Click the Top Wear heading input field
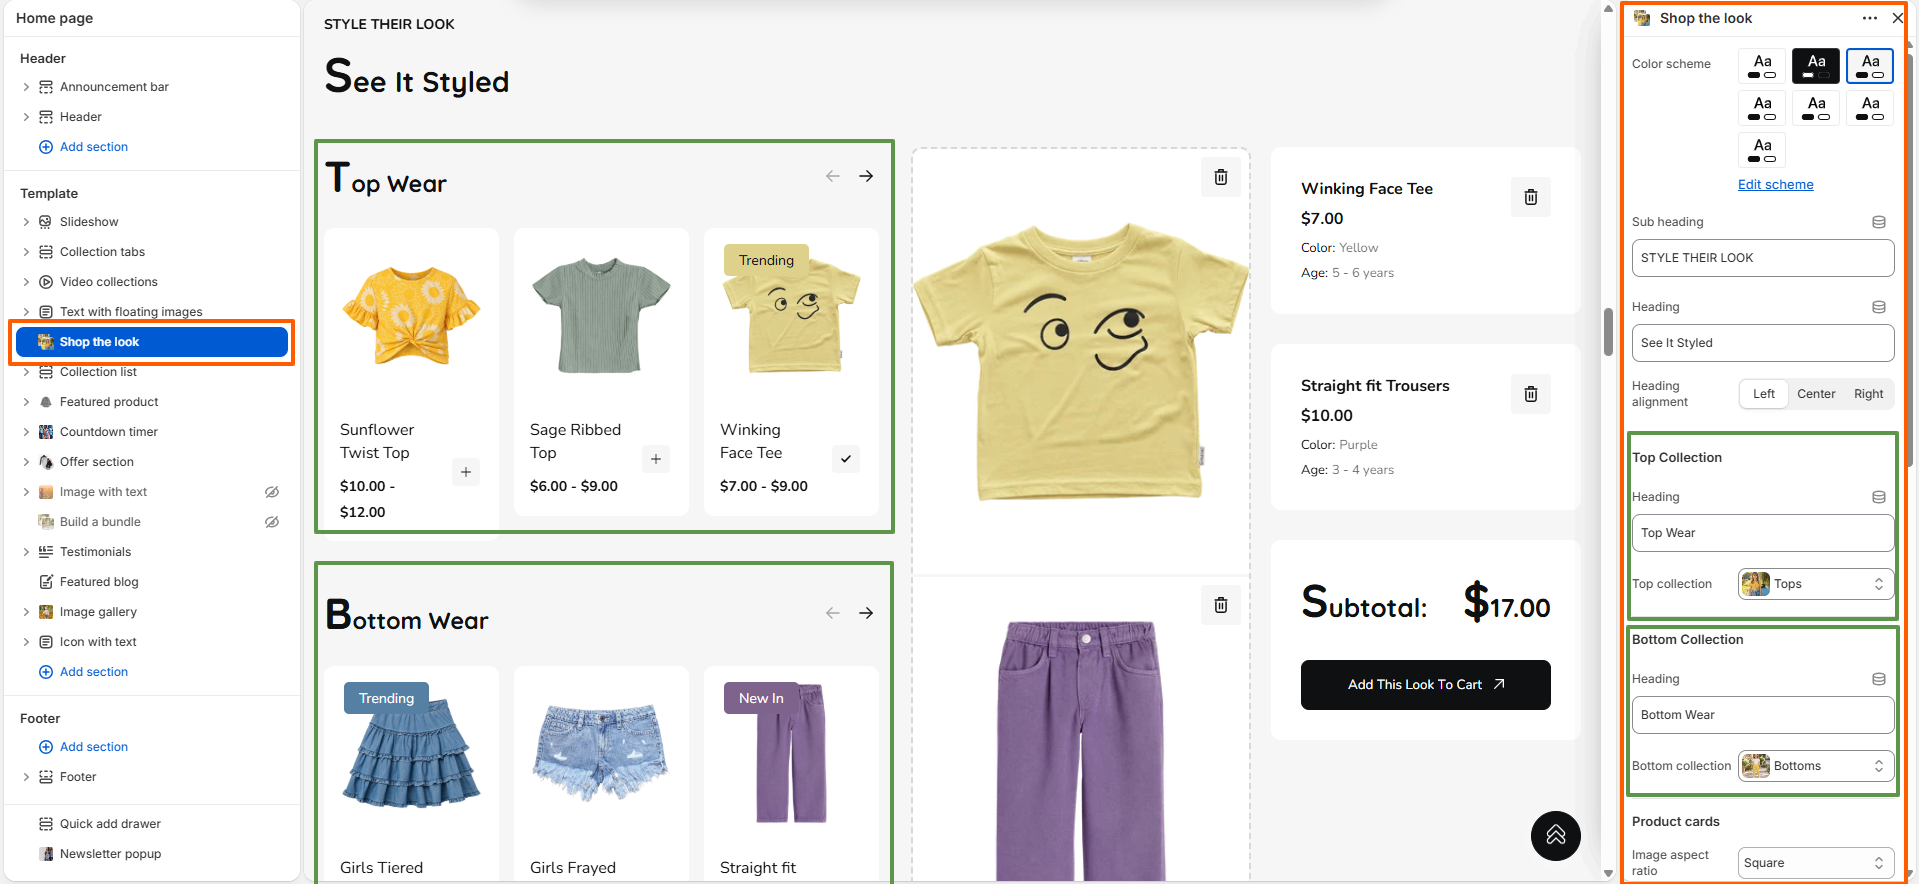This screenshot has width=1919, height=884. 1763,533
